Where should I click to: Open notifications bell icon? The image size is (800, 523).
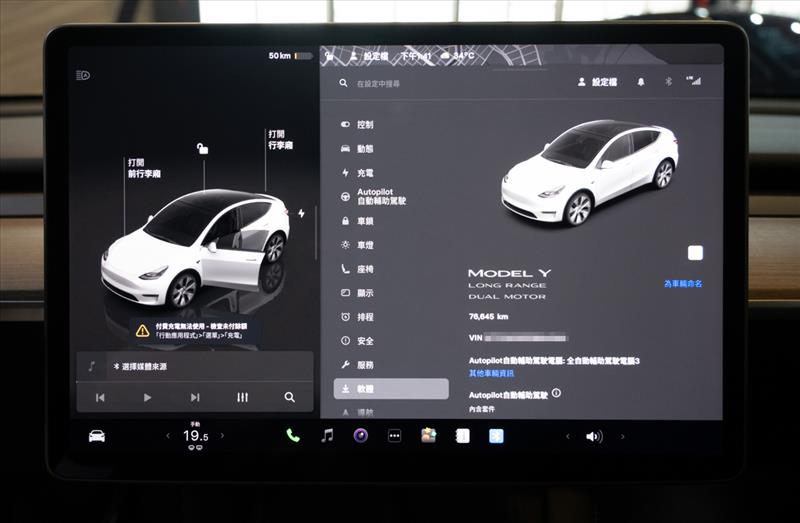click(x=641, y=82)
